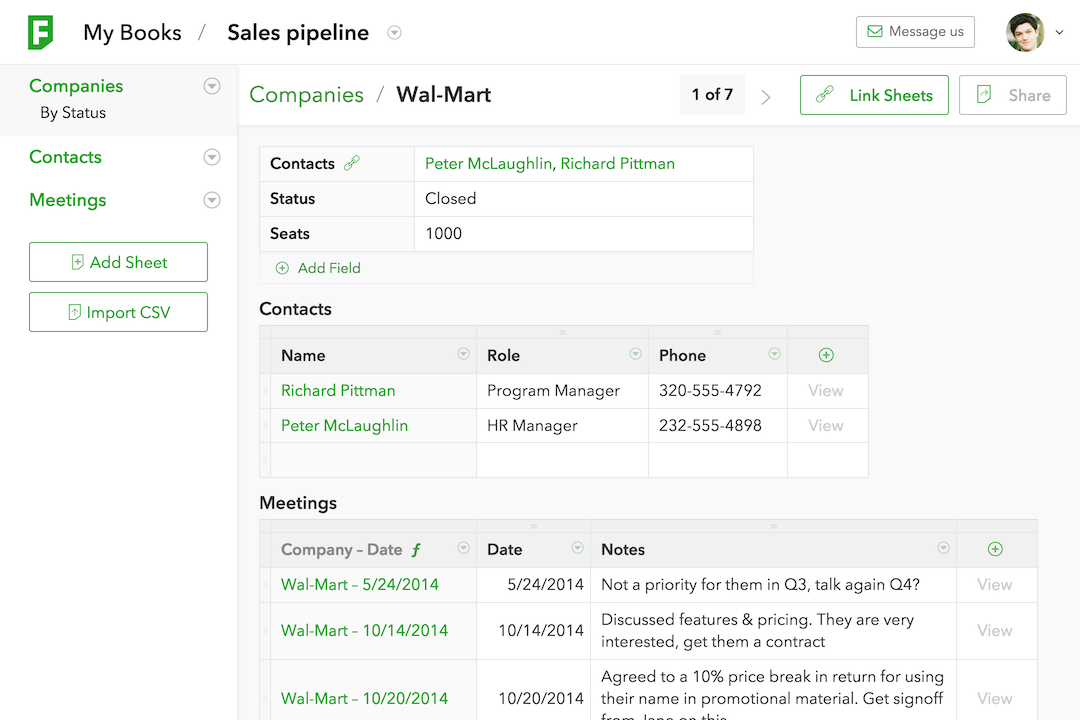Screen dimensions: 1080x720
Task: Click the Import CSV button
Action: tap(118, 312)
